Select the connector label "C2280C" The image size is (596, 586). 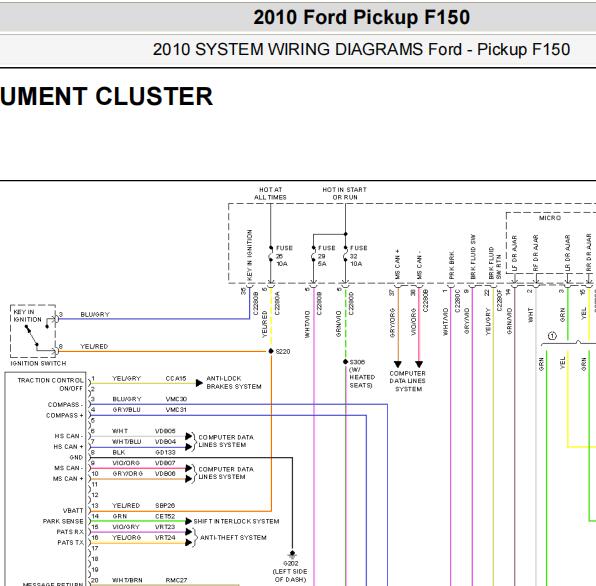tap(458, 300)
